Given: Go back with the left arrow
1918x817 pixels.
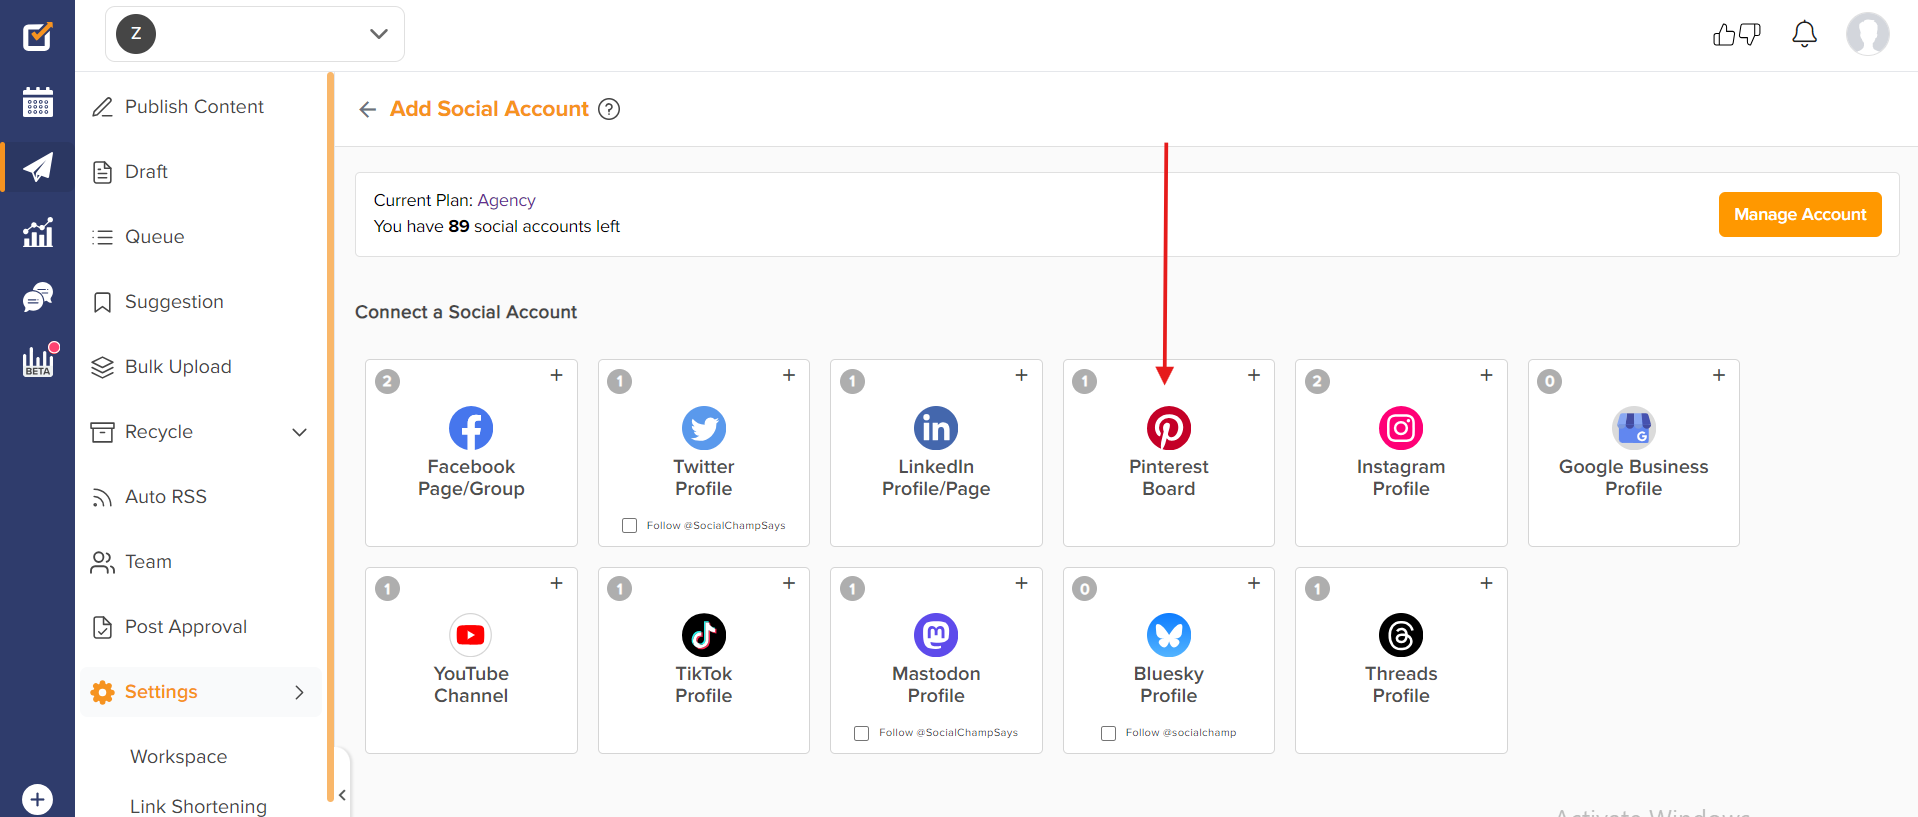Looking at the screenshot, I should point(368,109).
